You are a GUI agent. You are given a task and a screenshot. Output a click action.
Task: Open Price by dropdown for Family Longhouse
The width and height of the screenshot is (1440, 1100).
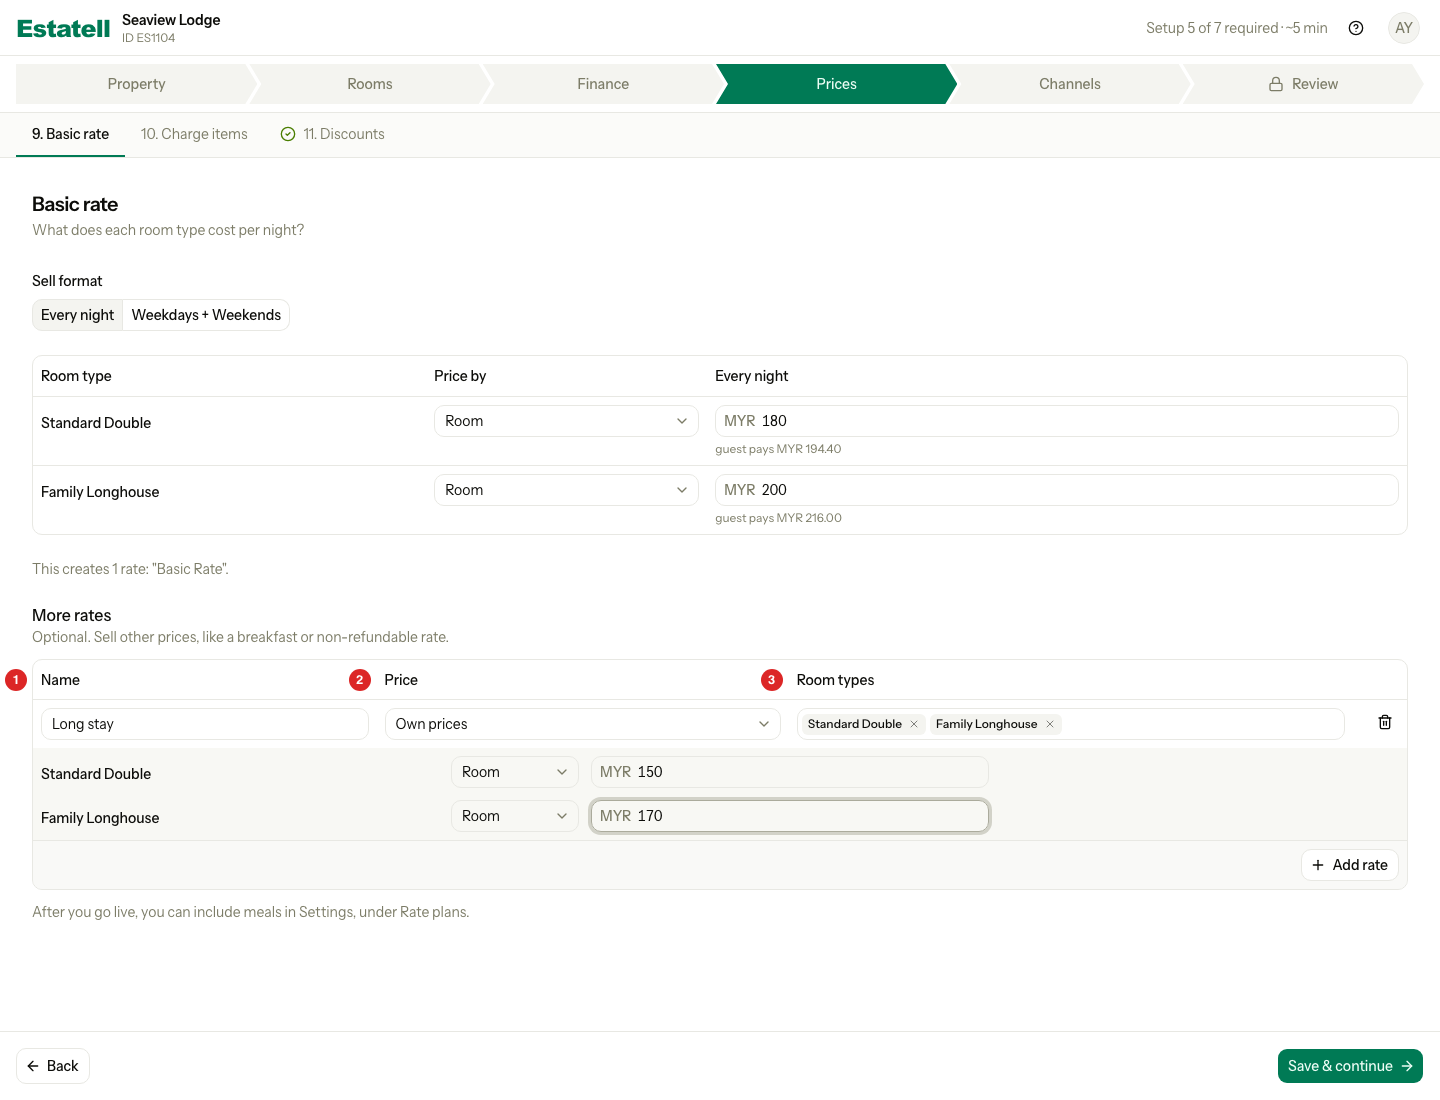(x=566, y=490)
